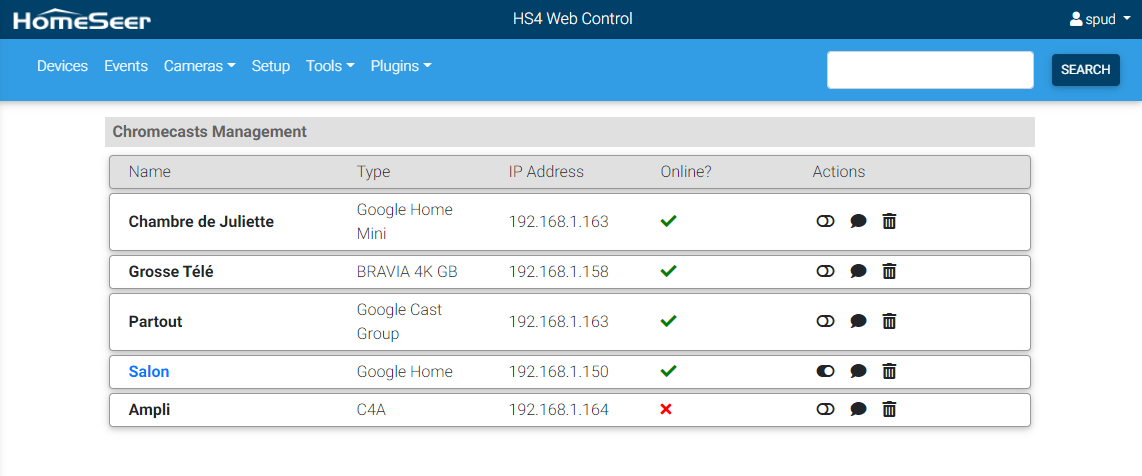Expand the Cameras dropdown menu
This screenshot has width=1142, height=476.
click(199, 66)
